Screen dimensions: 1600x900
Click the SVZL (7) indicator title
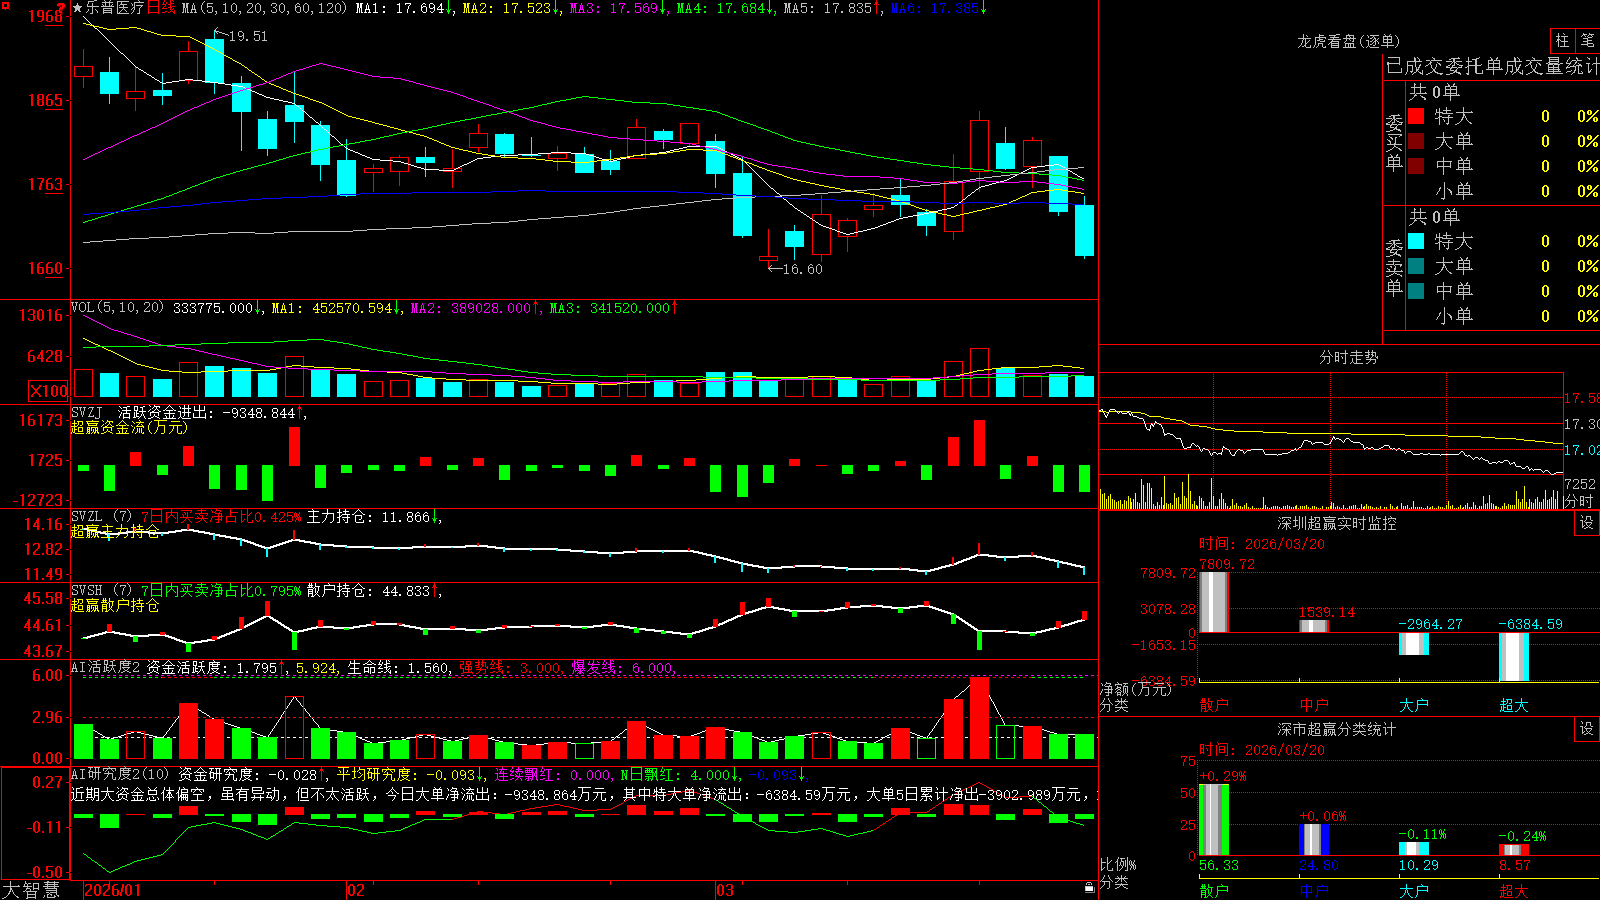[x=101, y=517]
